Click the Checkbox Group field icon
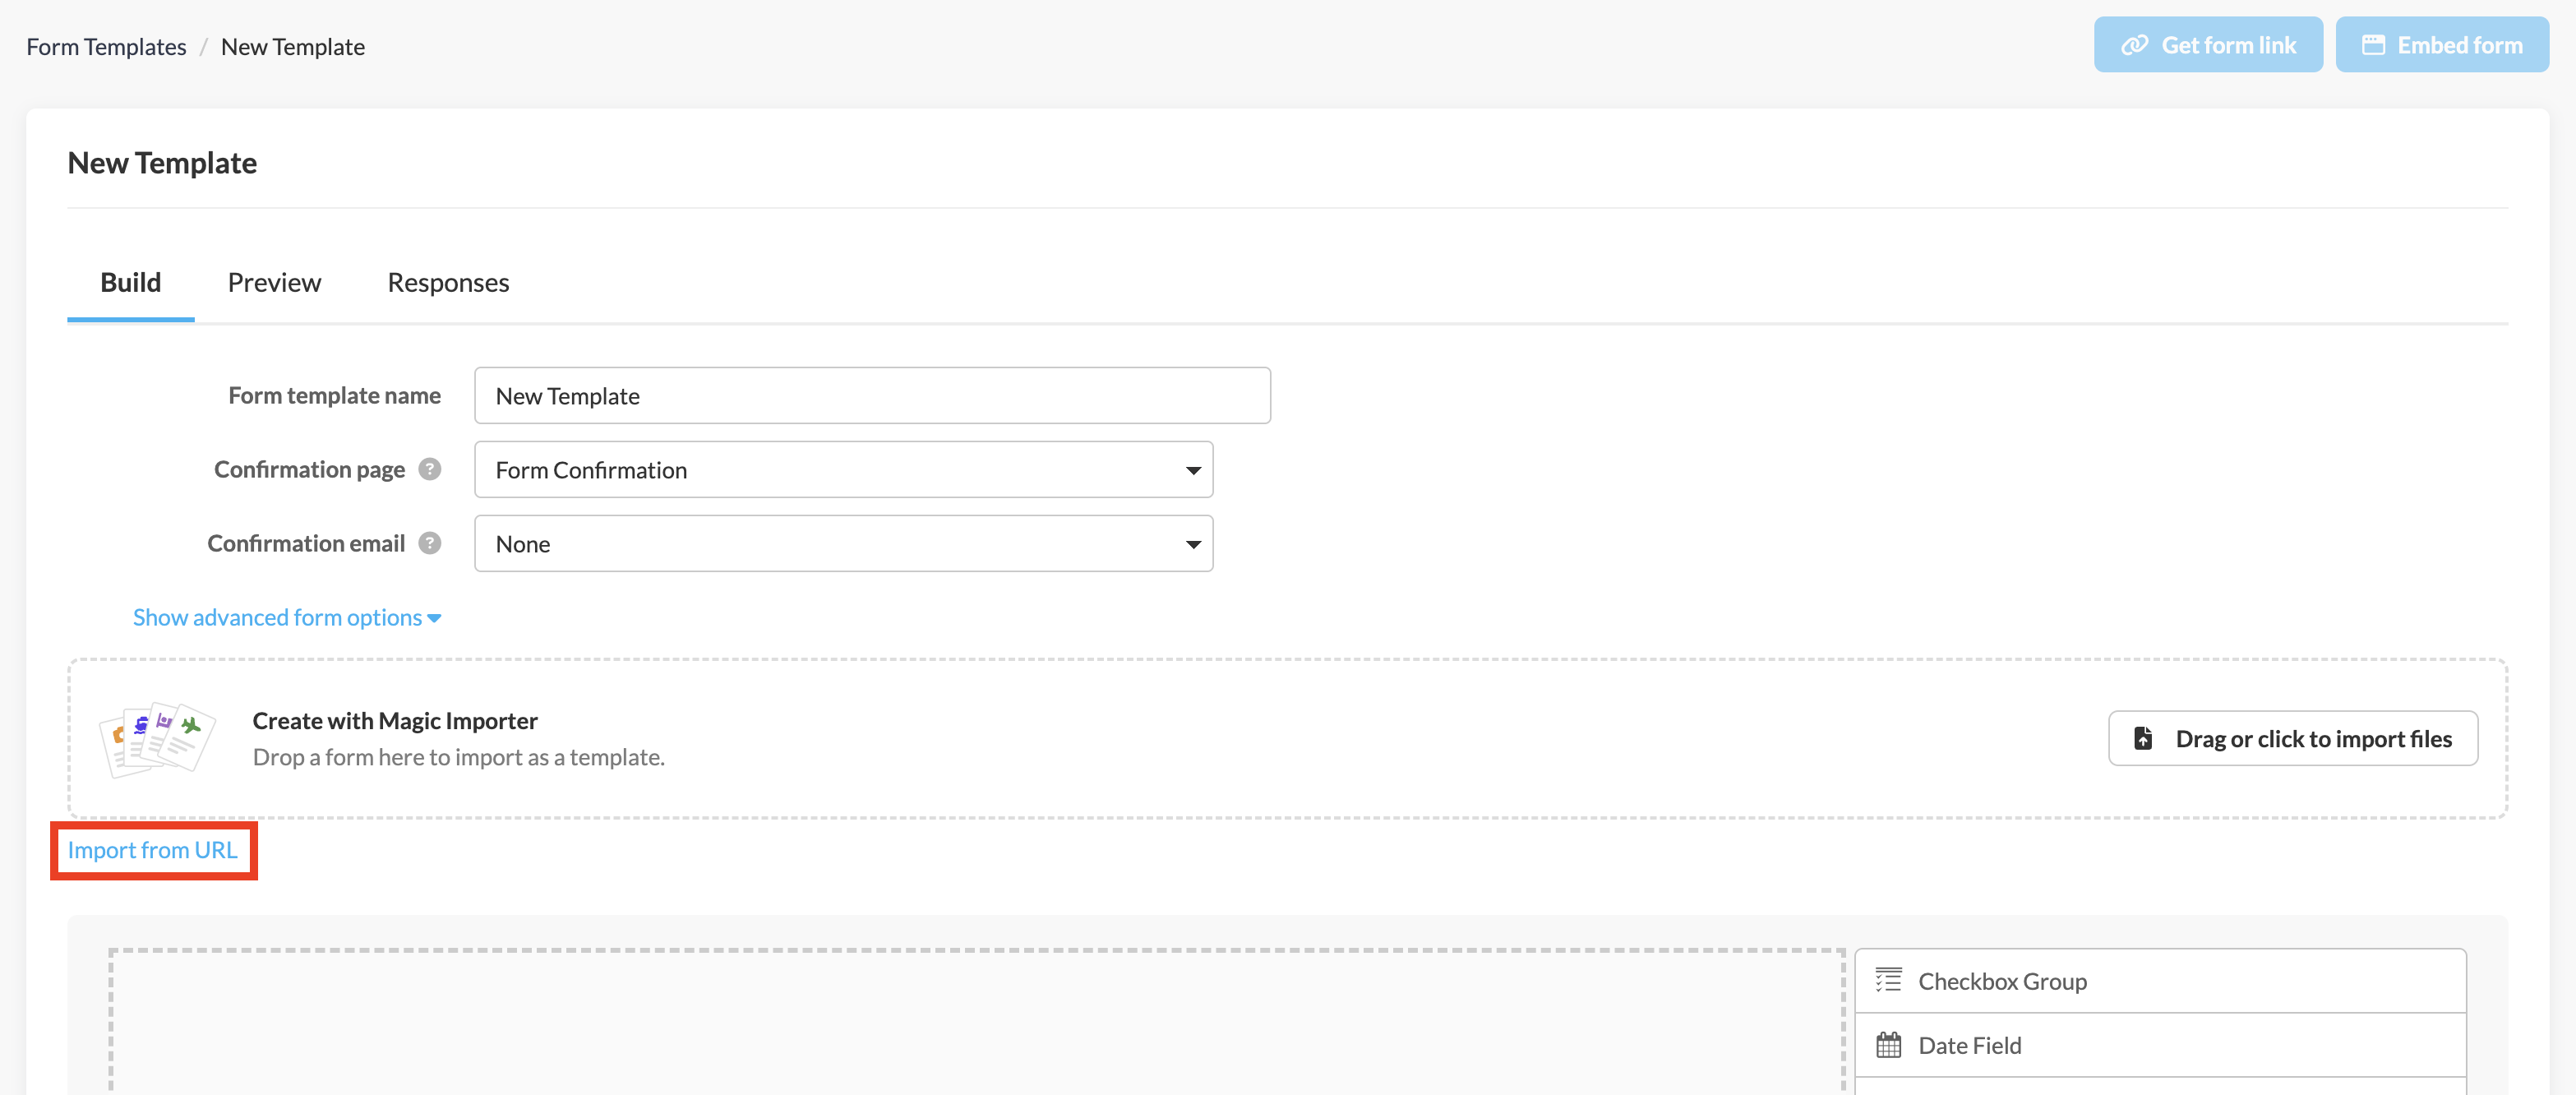Screen dimensions: 2576x1095 point(1888,980)
